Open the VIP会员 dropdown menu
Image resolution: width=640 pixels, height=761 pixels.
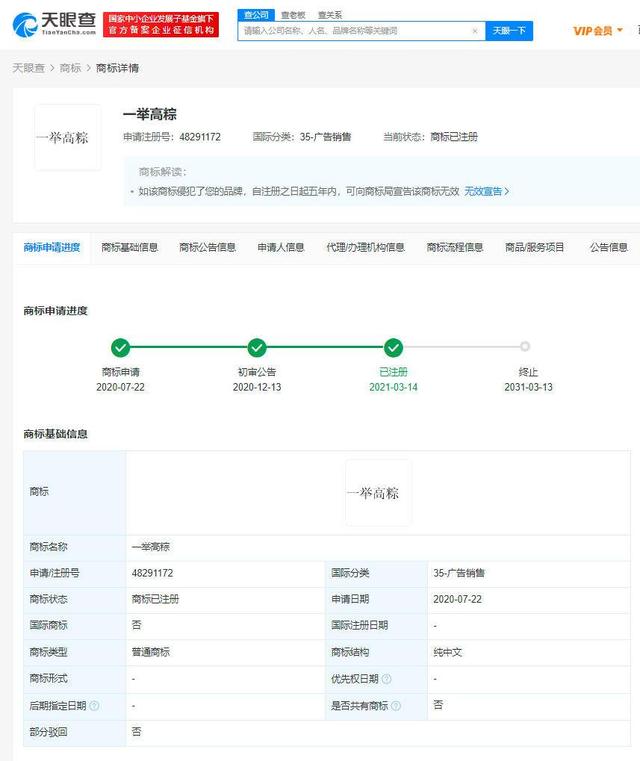coord(597,31)
